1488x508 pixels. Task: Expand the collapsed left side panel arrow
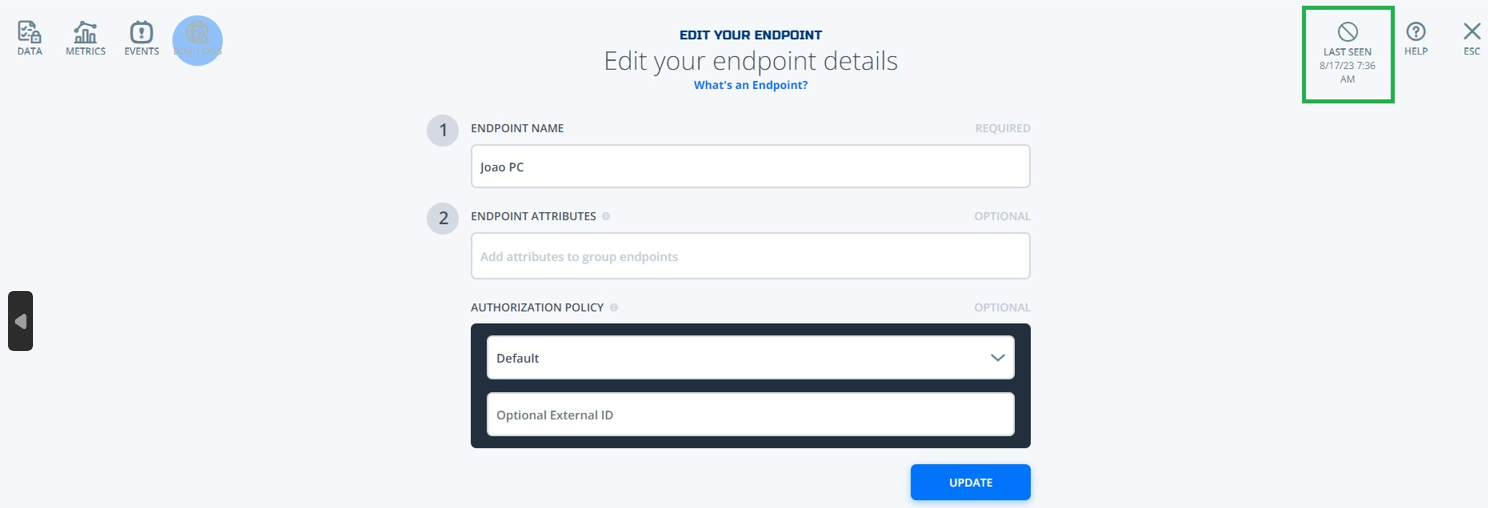(20, 321)
